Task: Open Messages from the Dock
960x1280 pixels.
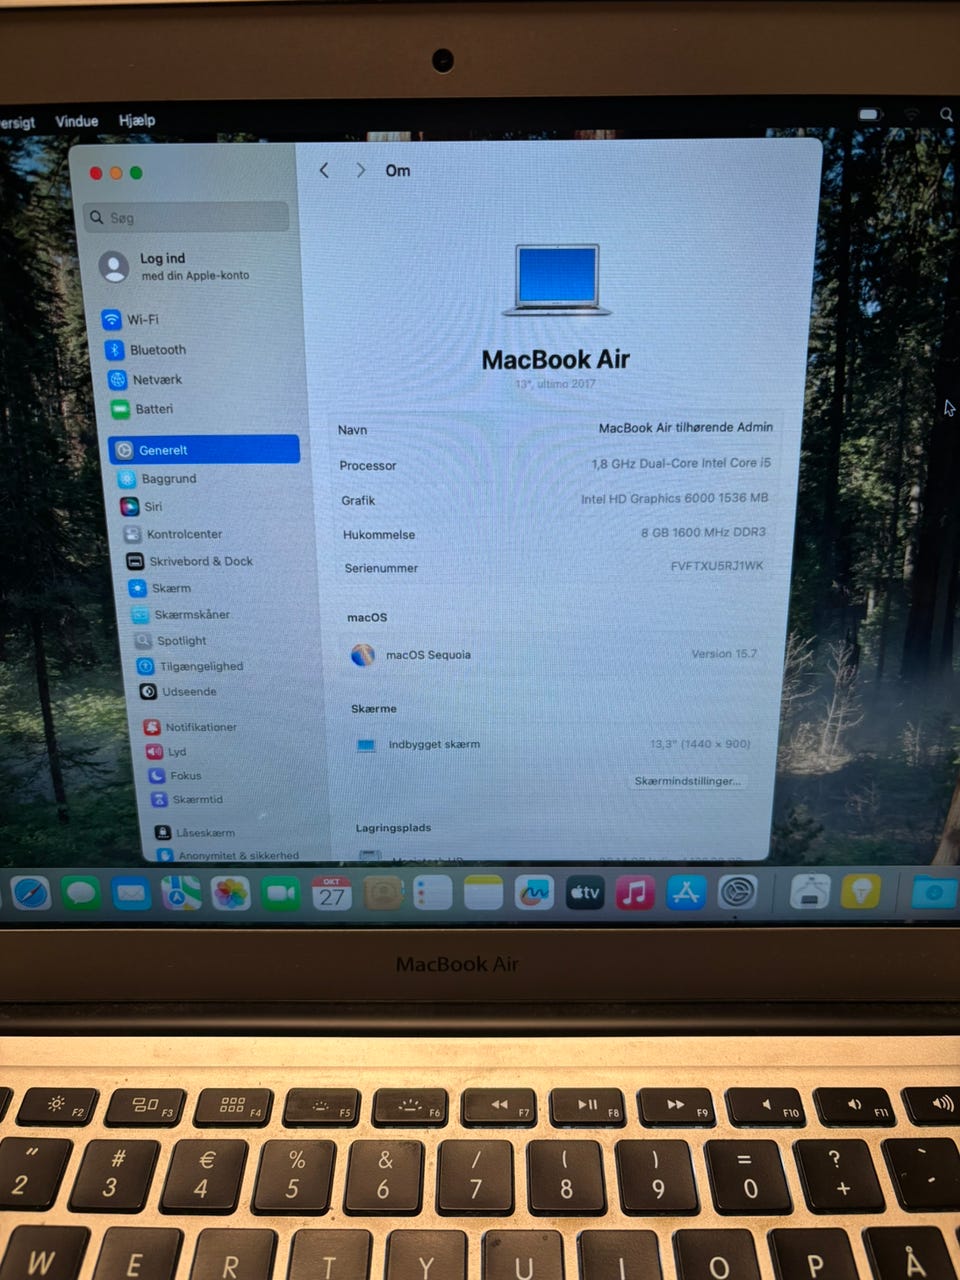Action: (82, 893)
